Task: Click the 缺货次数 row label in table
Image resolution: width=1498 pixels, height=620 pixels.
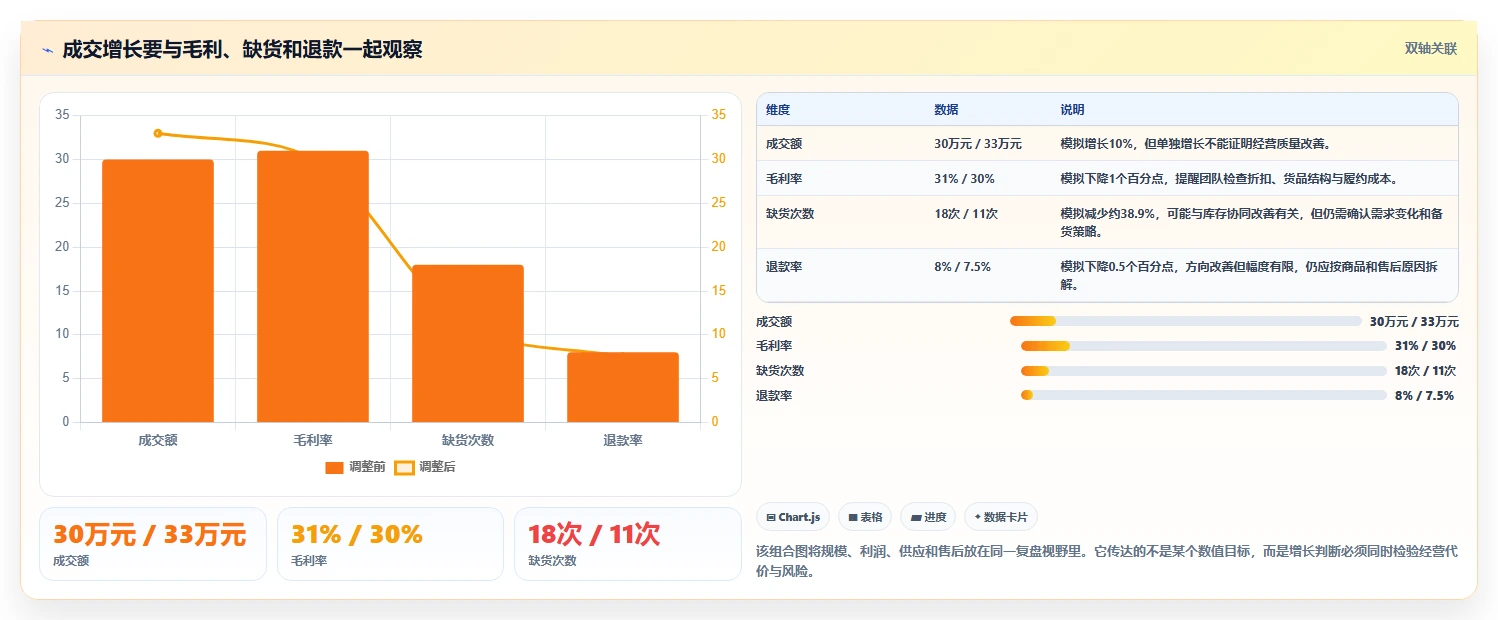Action: point(790,214)
